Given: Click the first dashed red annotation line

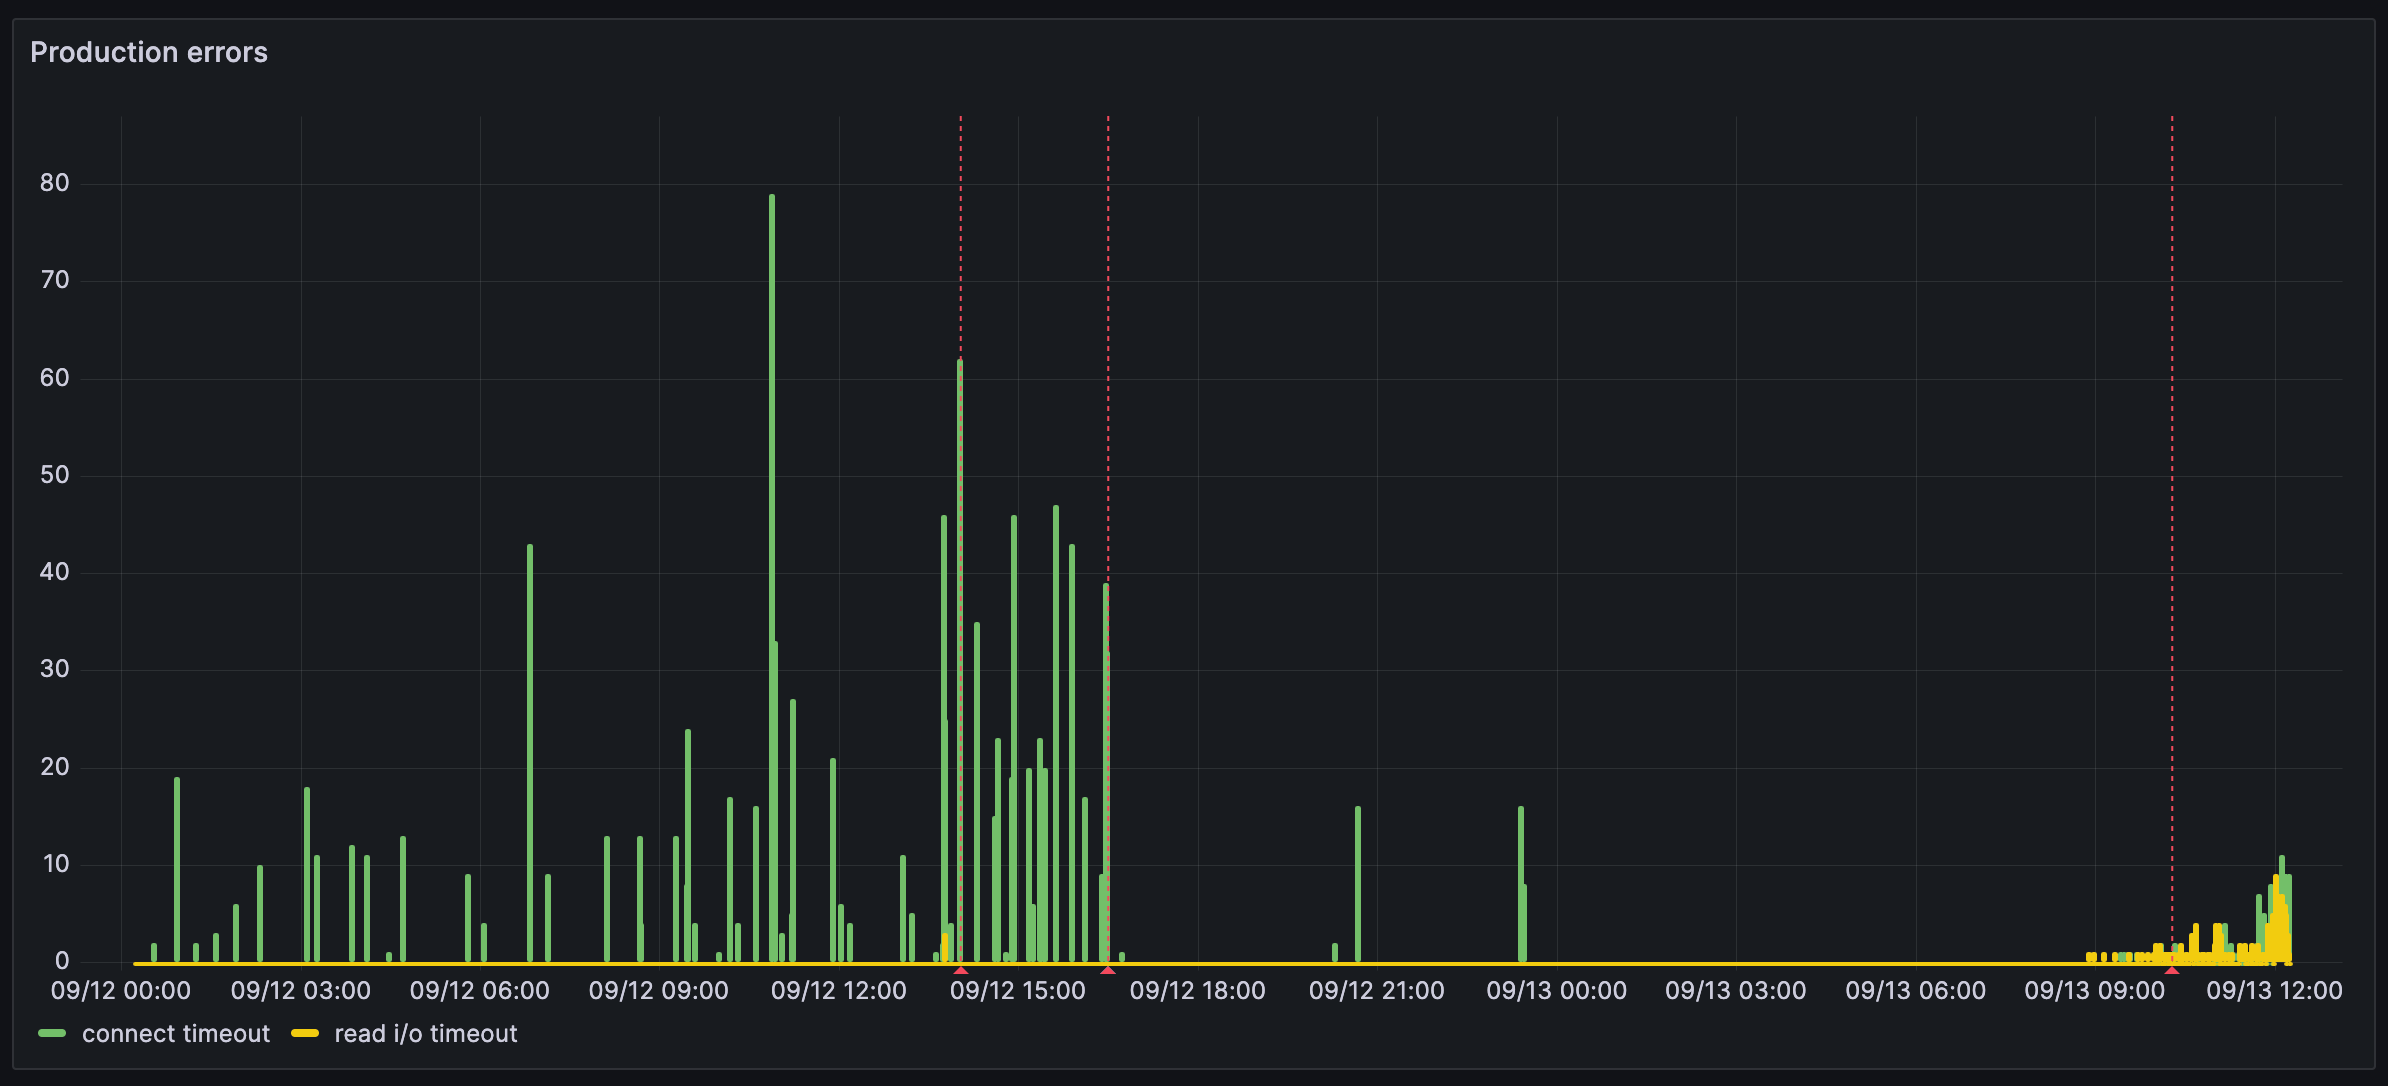Looking at the screenshot, I should click(961, 540).
